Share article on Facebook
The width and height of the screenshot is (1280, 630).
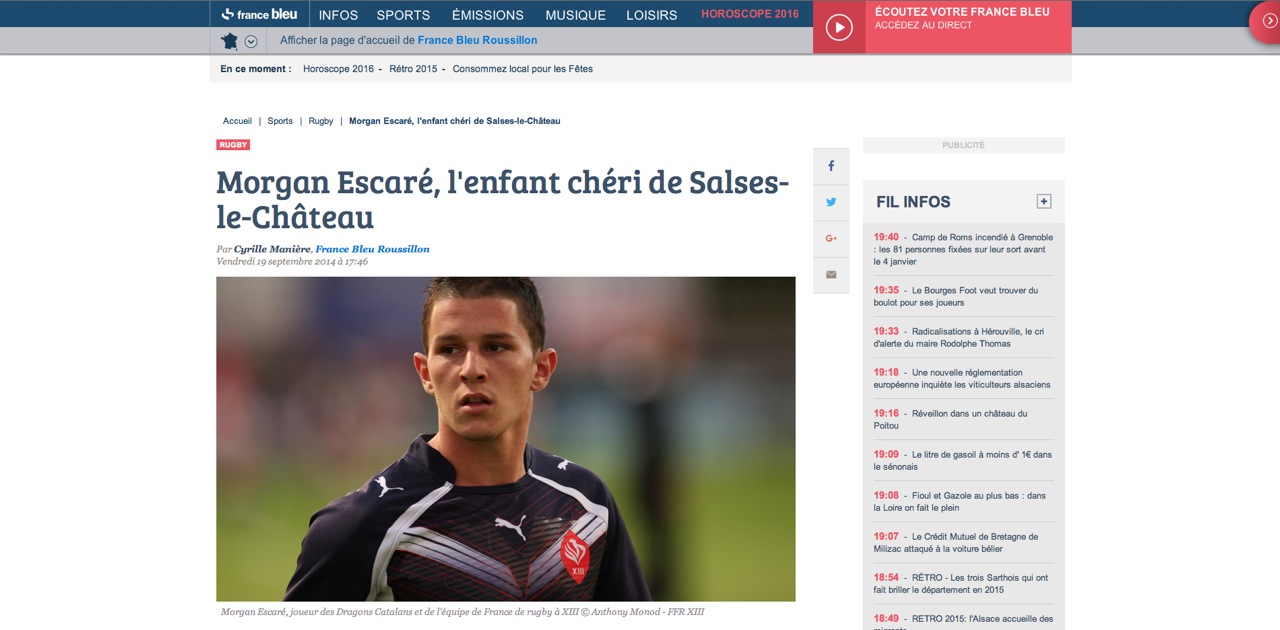click(831, 166)
